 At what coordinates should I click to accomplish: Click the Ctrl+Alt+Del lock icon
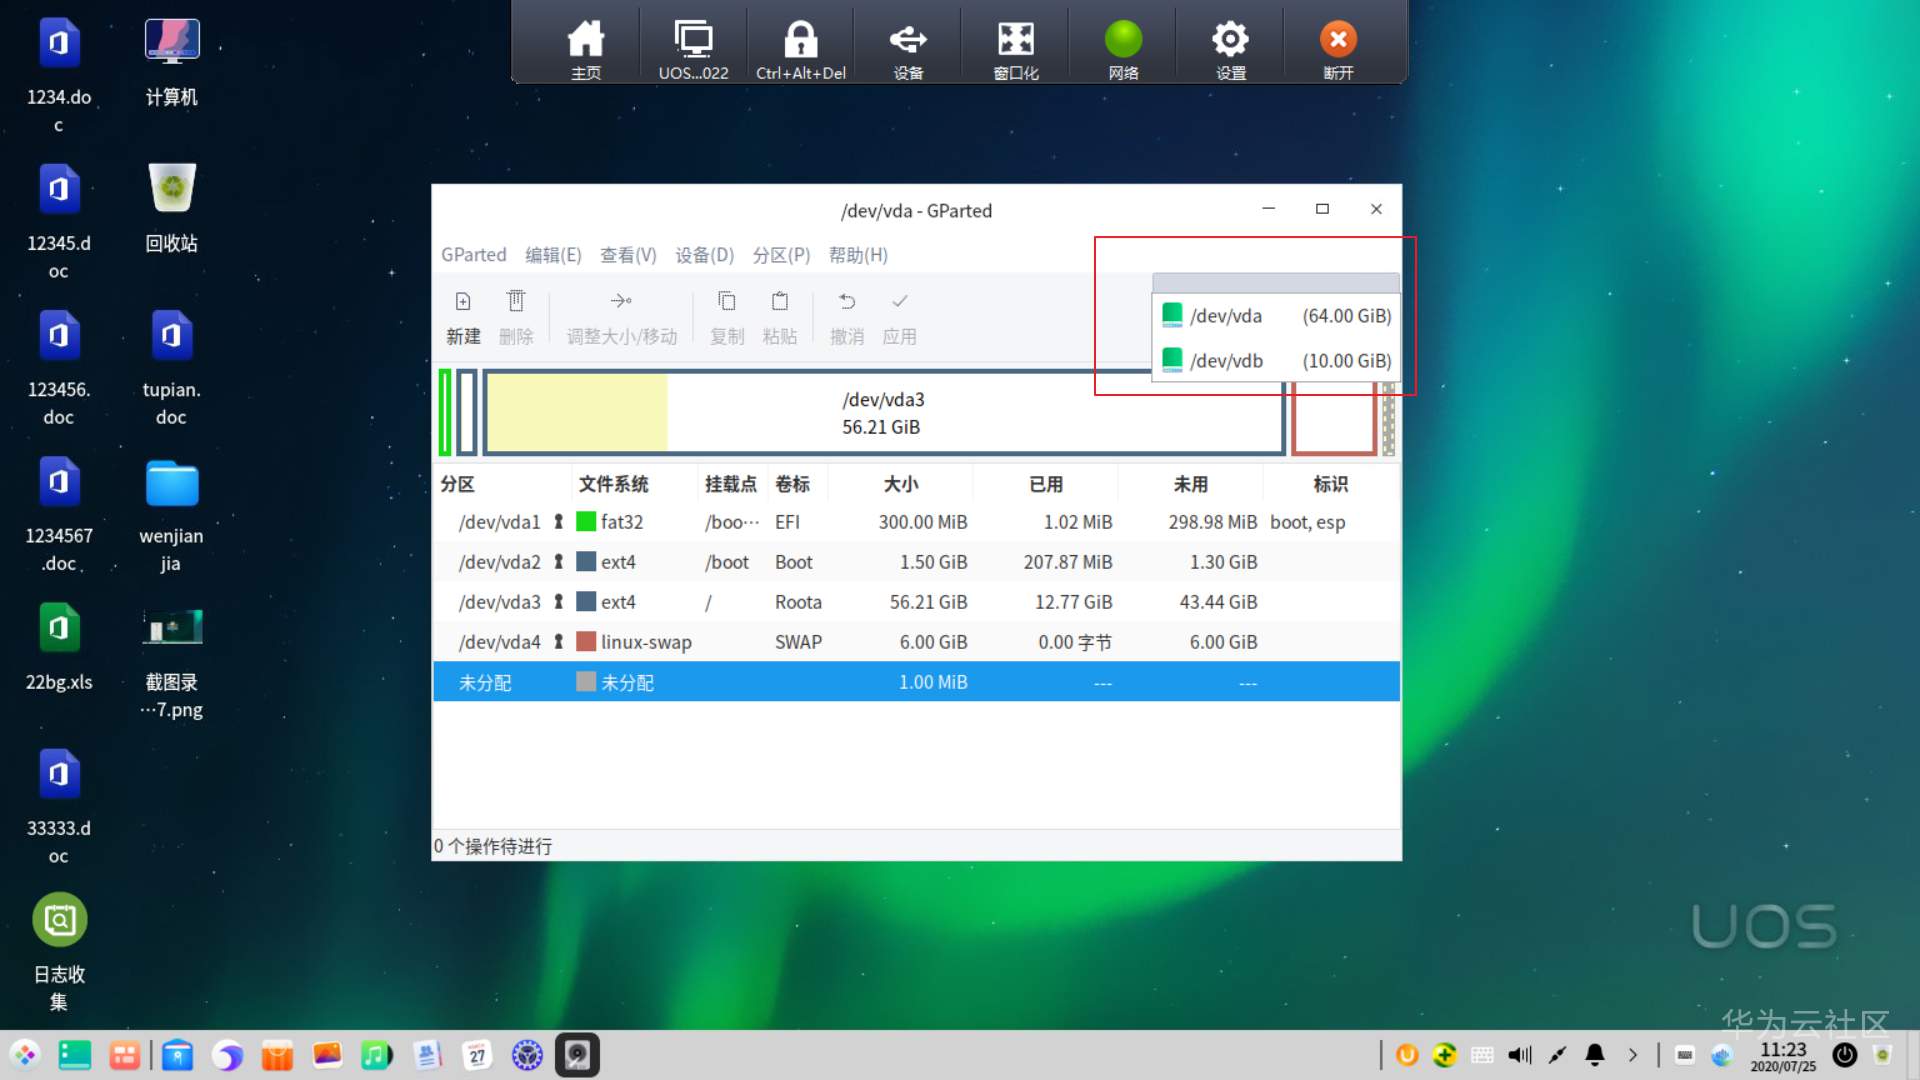click(800, 40)
